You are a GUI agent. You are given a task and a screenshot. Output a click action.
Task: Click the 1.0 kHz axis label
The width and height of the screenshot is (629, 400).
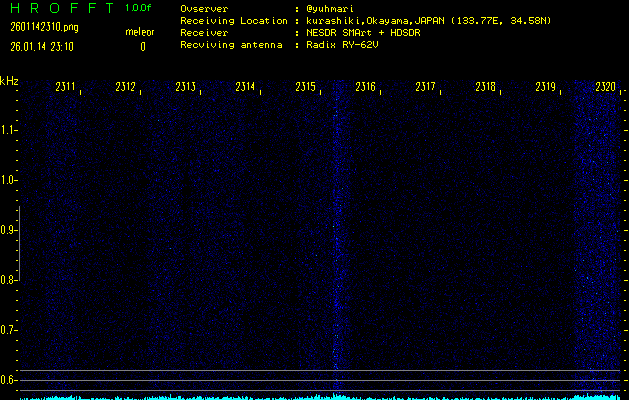point(6,180)
